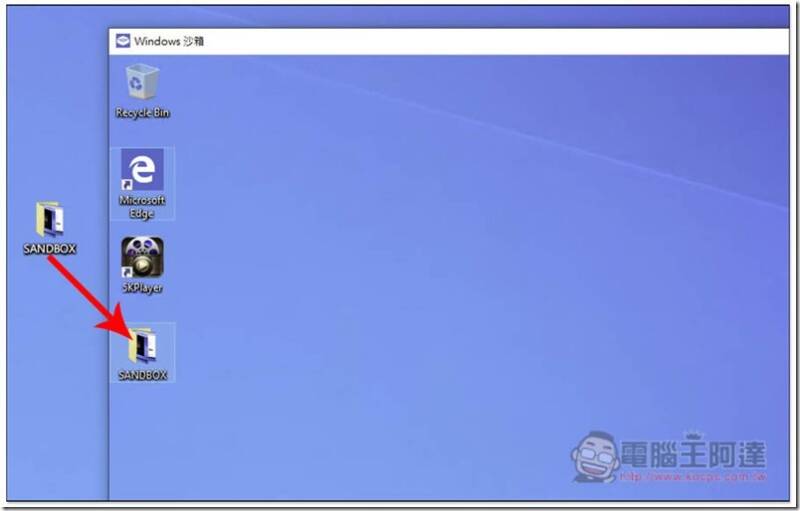Click SANDBOX label on the host desktop
Screen dimensions: 800x511
coord(49,249)
